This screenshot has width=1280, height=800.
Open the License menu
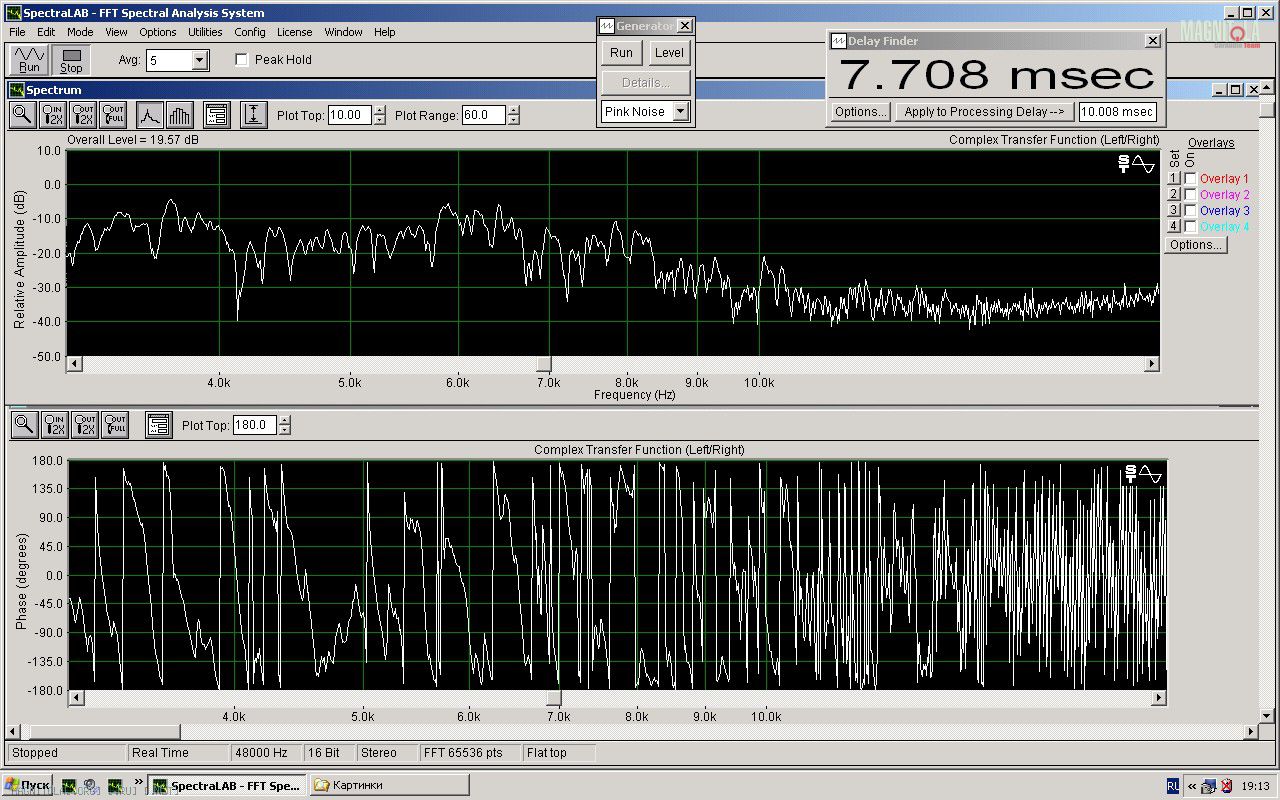pos(294,32)
